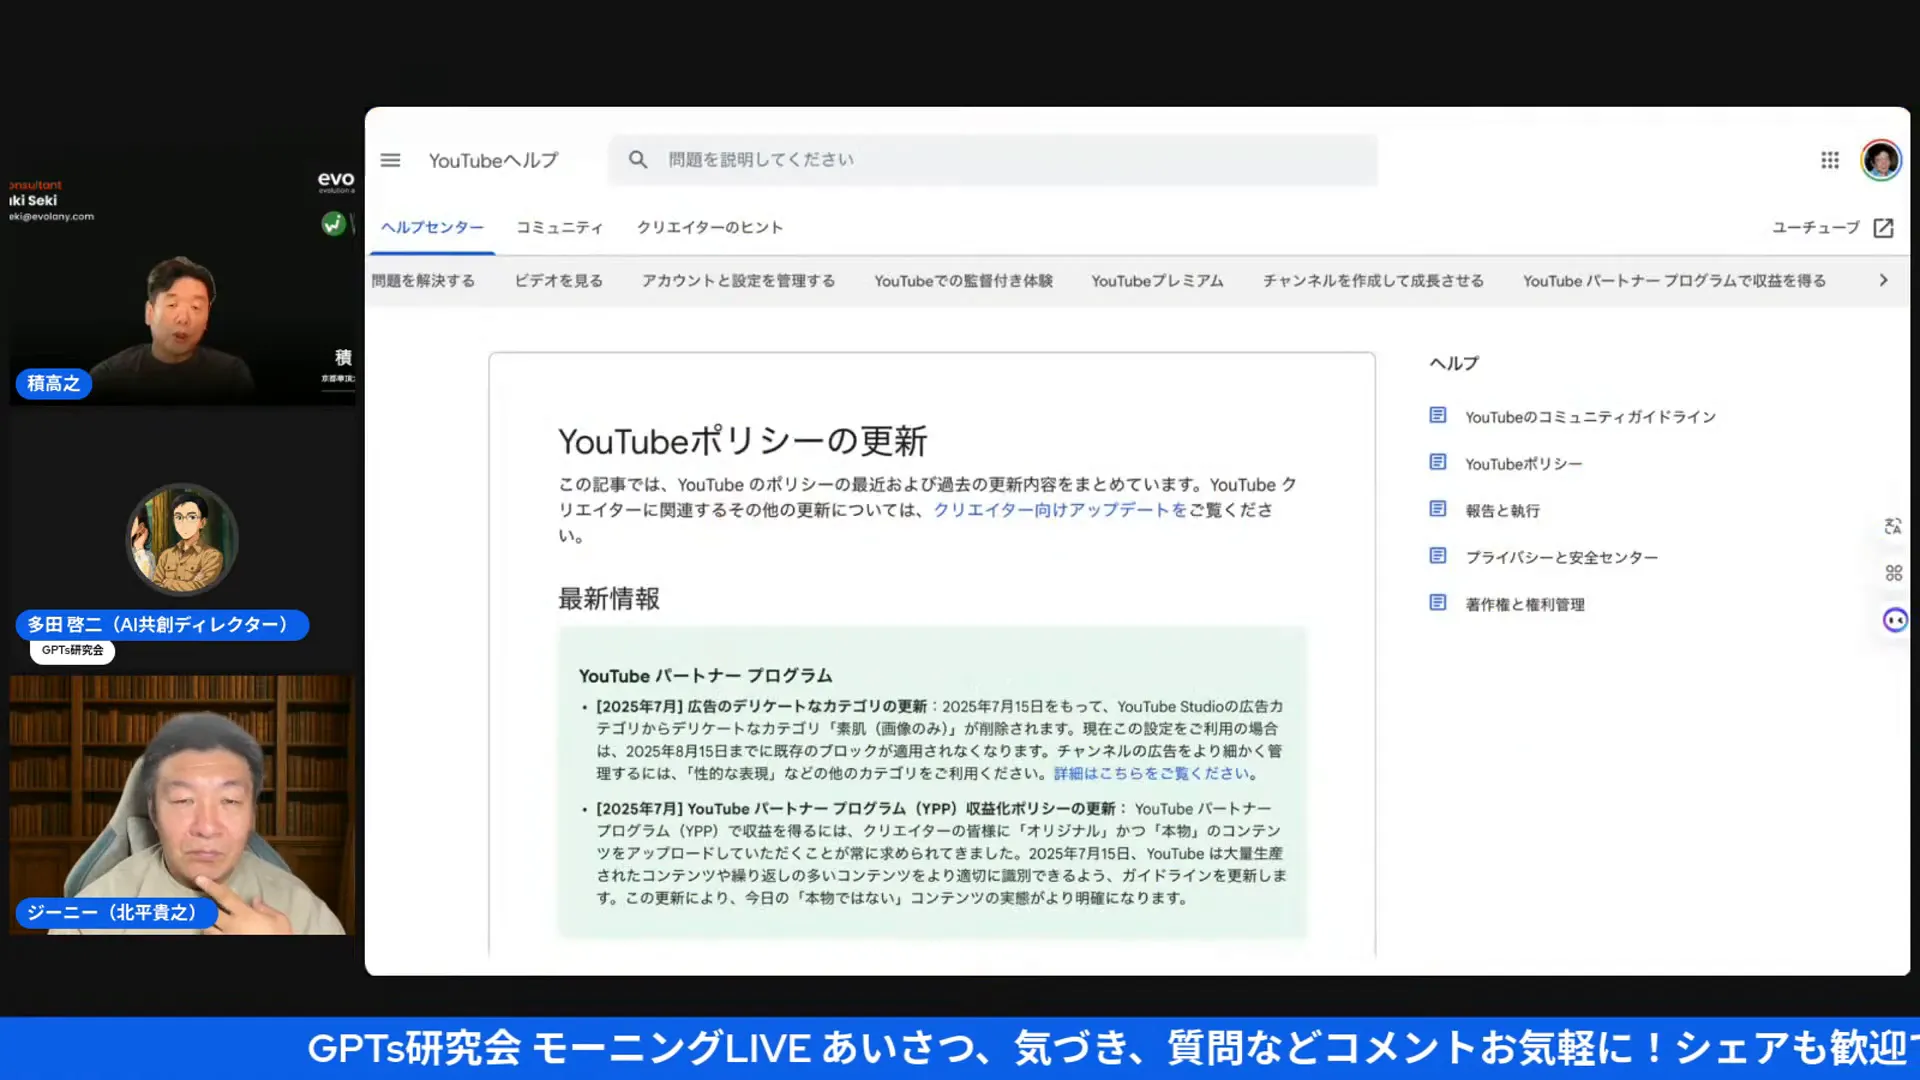1920x1080 pixels.
Task: Open アカウントと設定を管理する category
Action: 739,281
